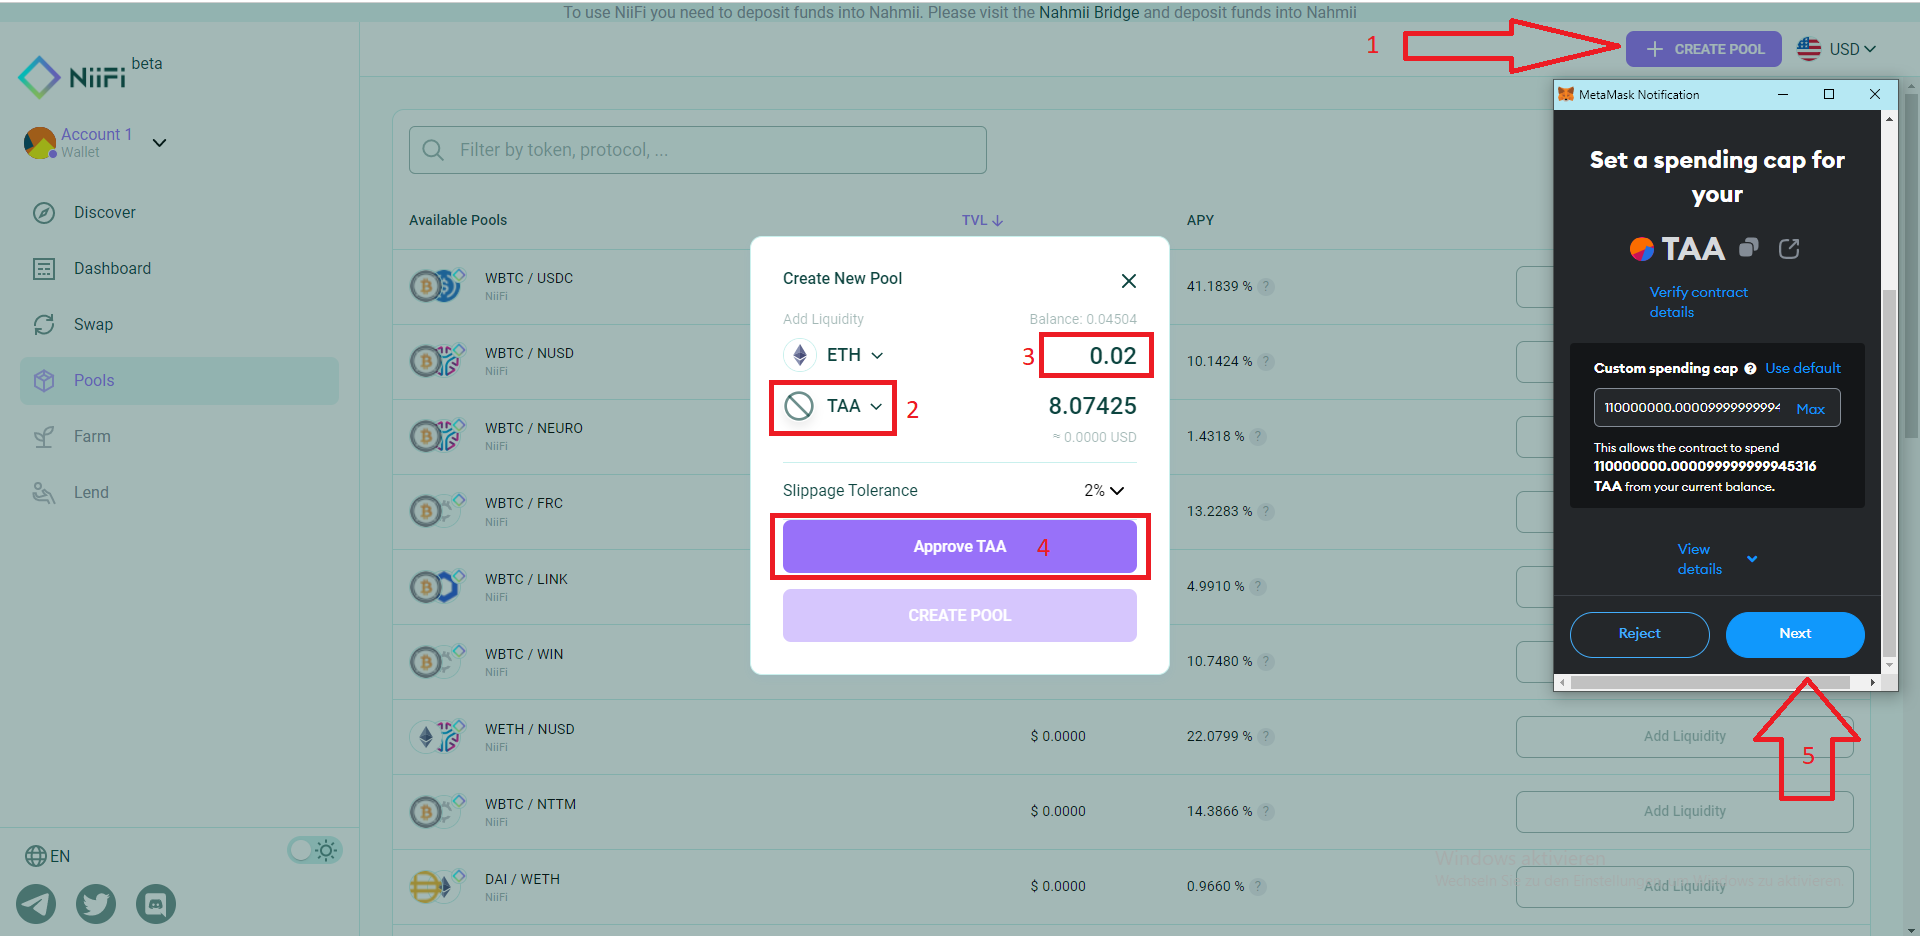
Task: Open the TAA token selector
Action: point(834,406)
